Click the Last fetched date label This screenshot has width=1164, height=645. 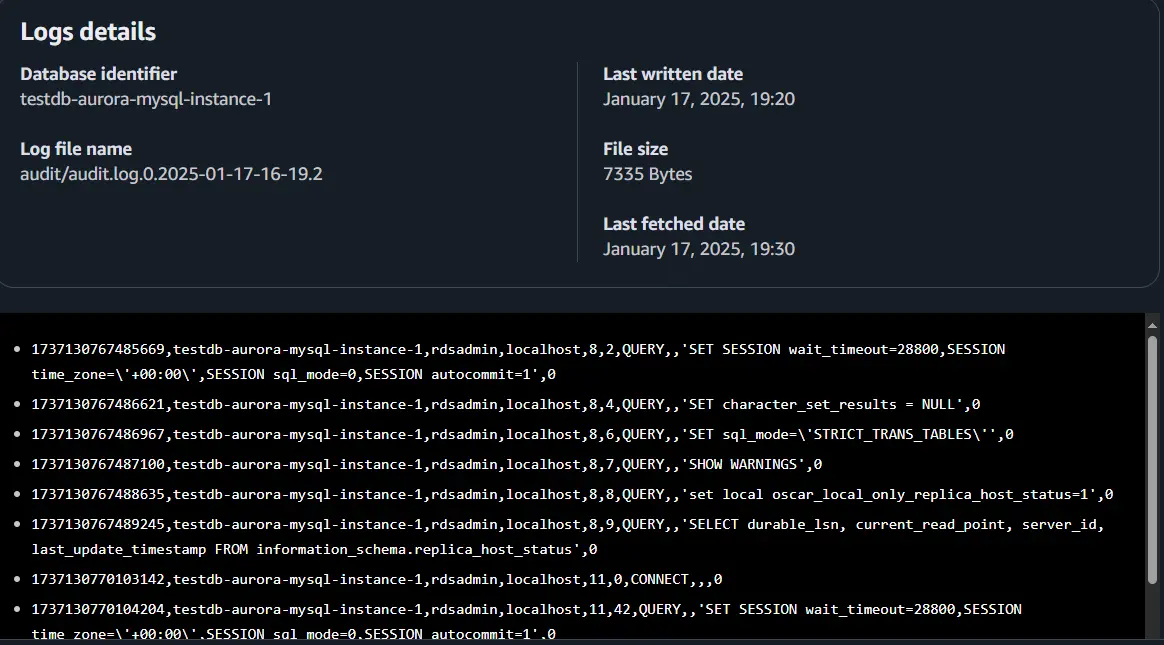pos(673,224)
